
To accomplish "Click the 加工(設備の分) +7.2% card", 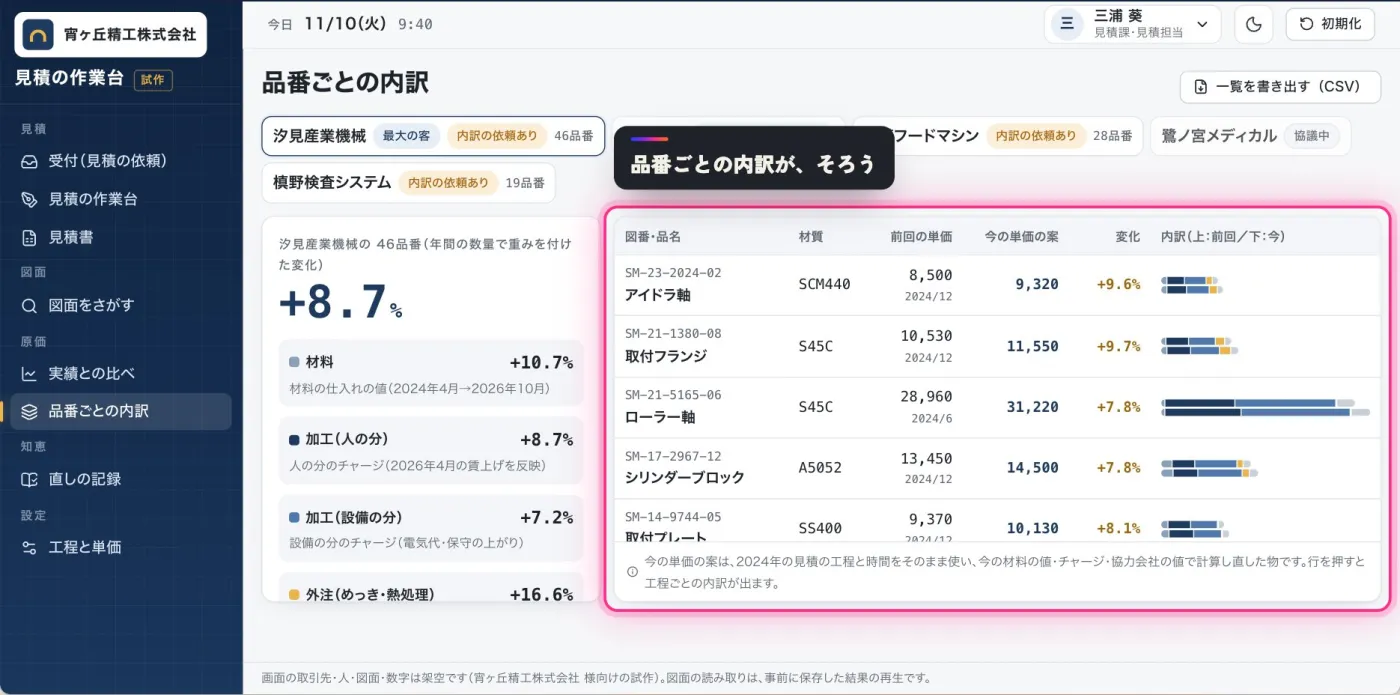I will click(431, 528).
